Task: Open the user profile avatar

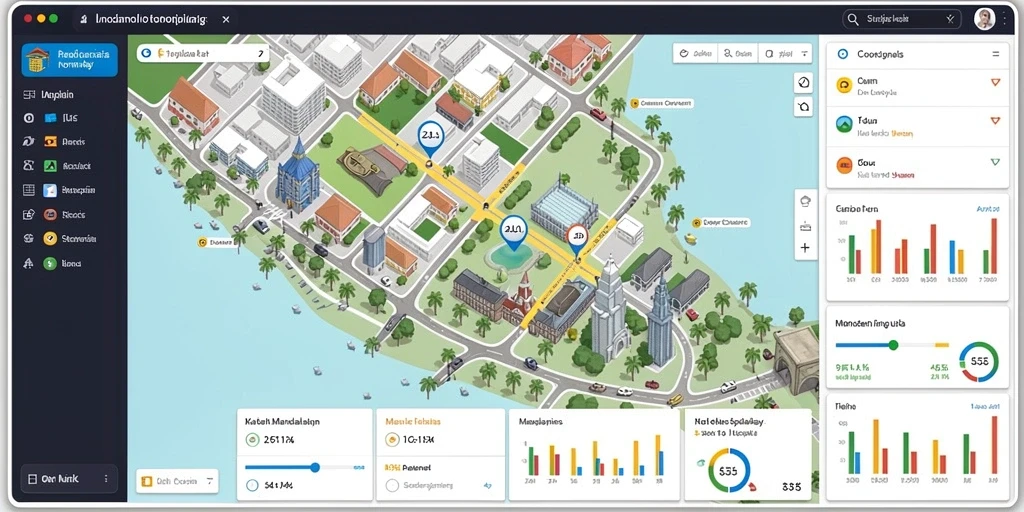Action: (x=984, y=19)
